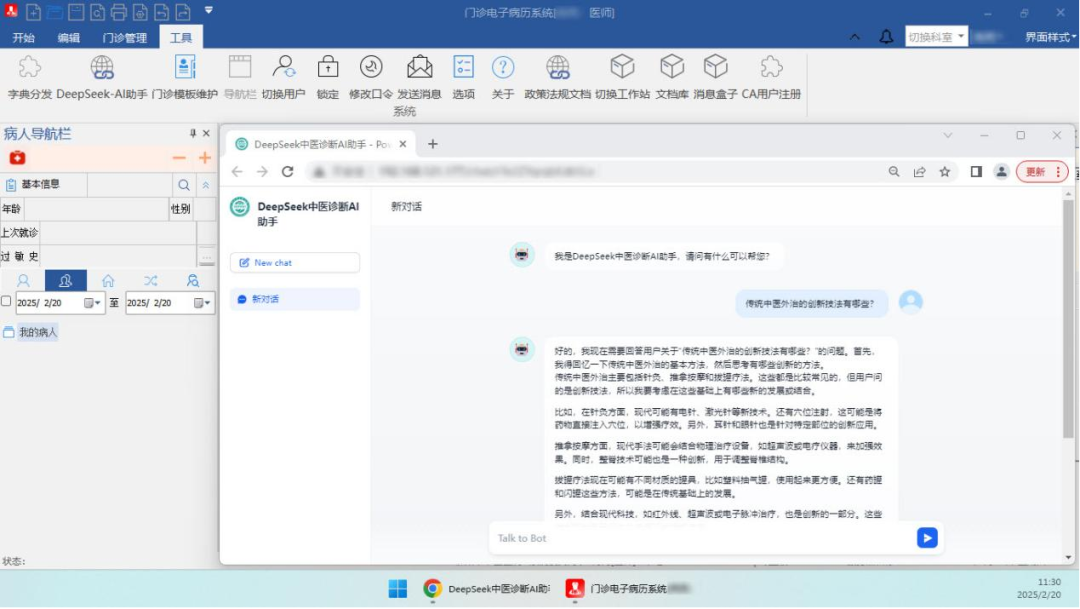Open the 界面样式 dropdown
The height and width of the screenshot is (609, 1080).
point(1050,37)
